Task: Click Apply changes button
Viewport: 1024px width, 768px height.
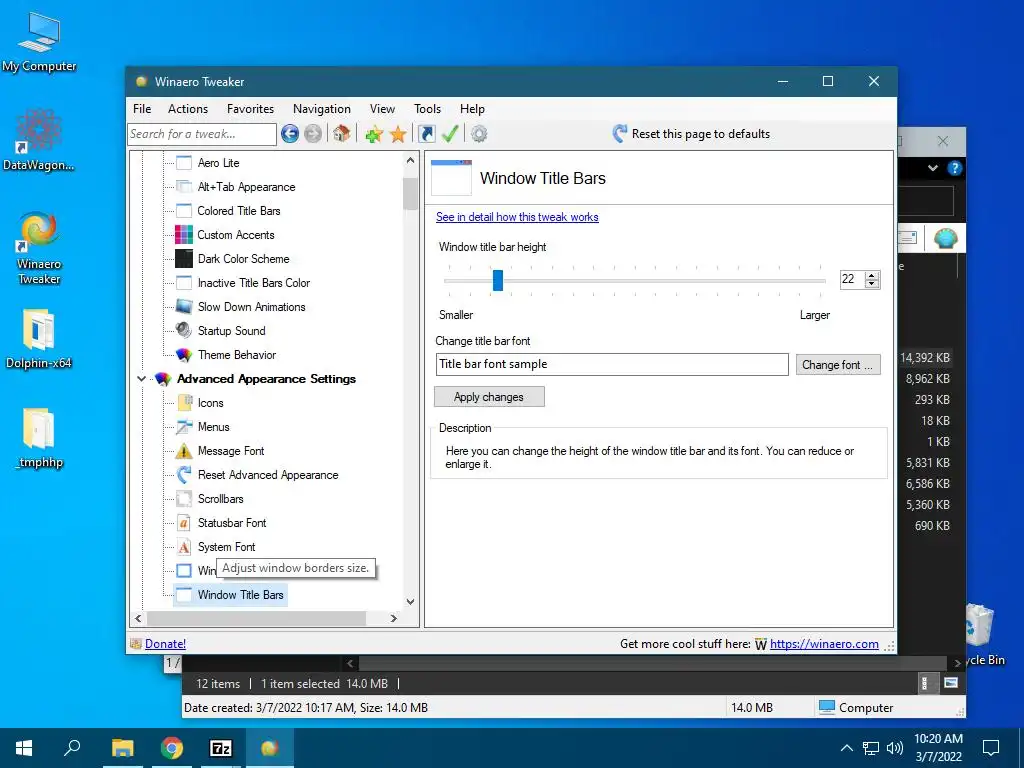Action: coord(489,396)
